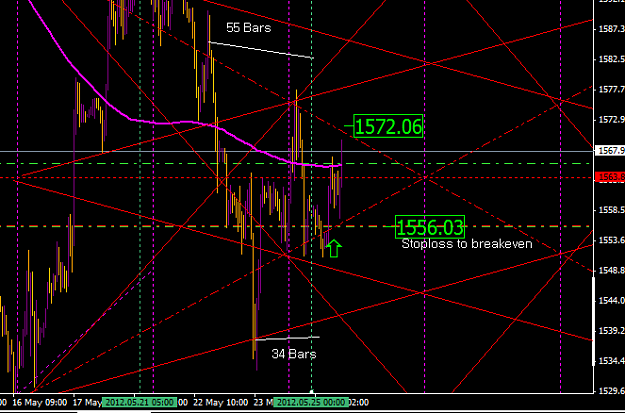Click the 1534.4 price scale value

tap(611, 361)
